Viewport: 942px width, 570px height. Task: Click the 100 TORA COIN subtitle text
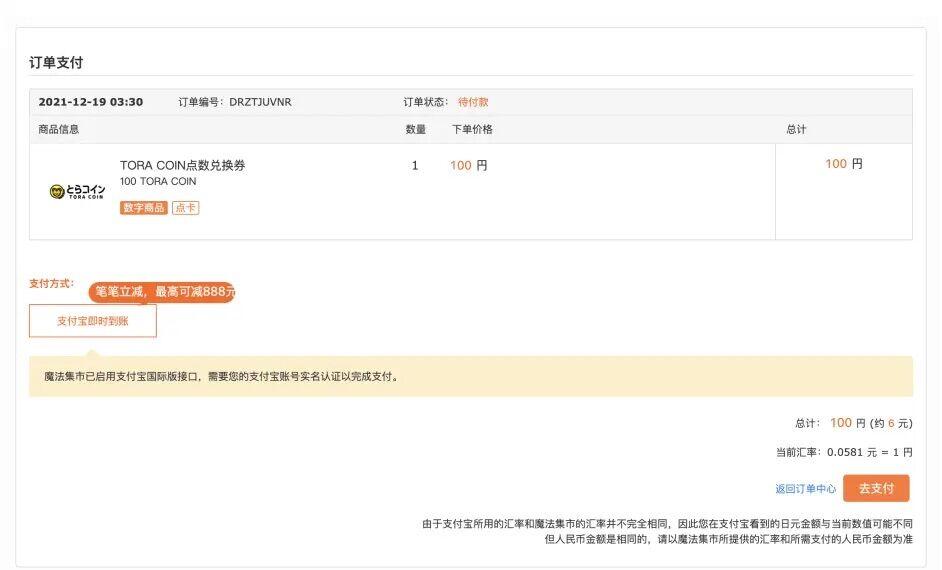(158, 181)
